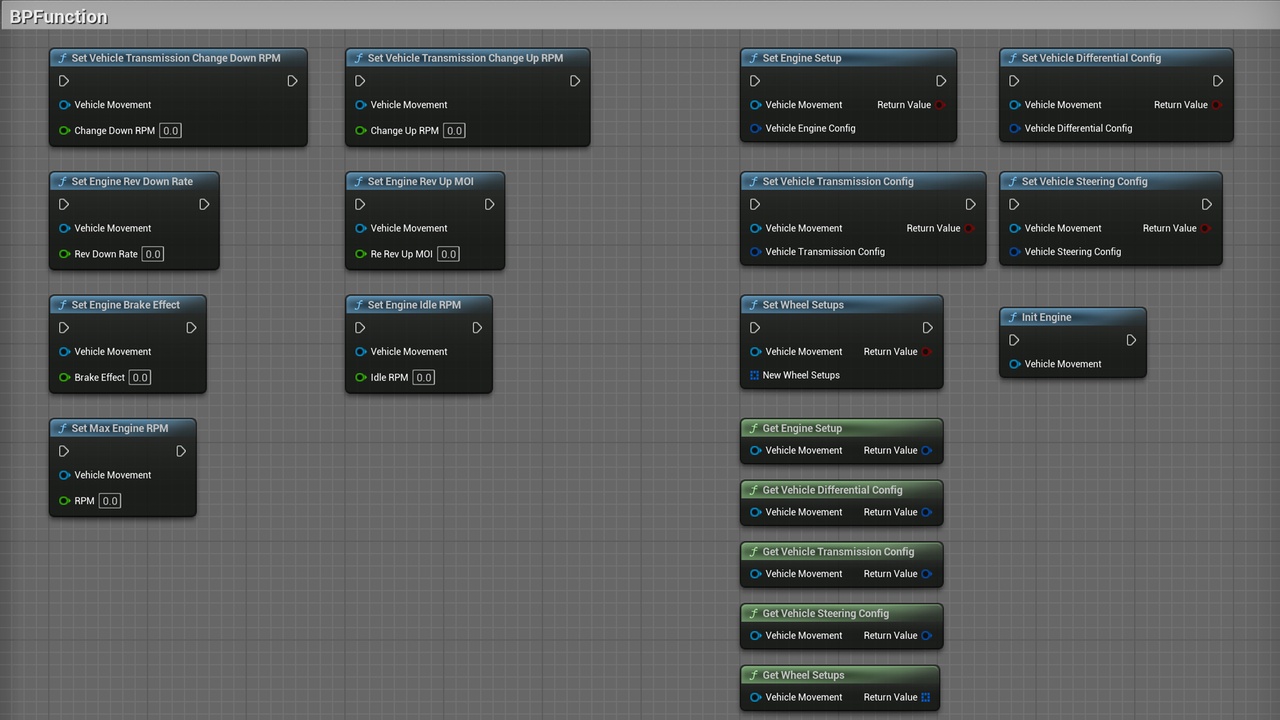Viewport: 1280px width, 720px height.
Task: Click the Brake Effect green pin
Action: (x=64, y=377)
